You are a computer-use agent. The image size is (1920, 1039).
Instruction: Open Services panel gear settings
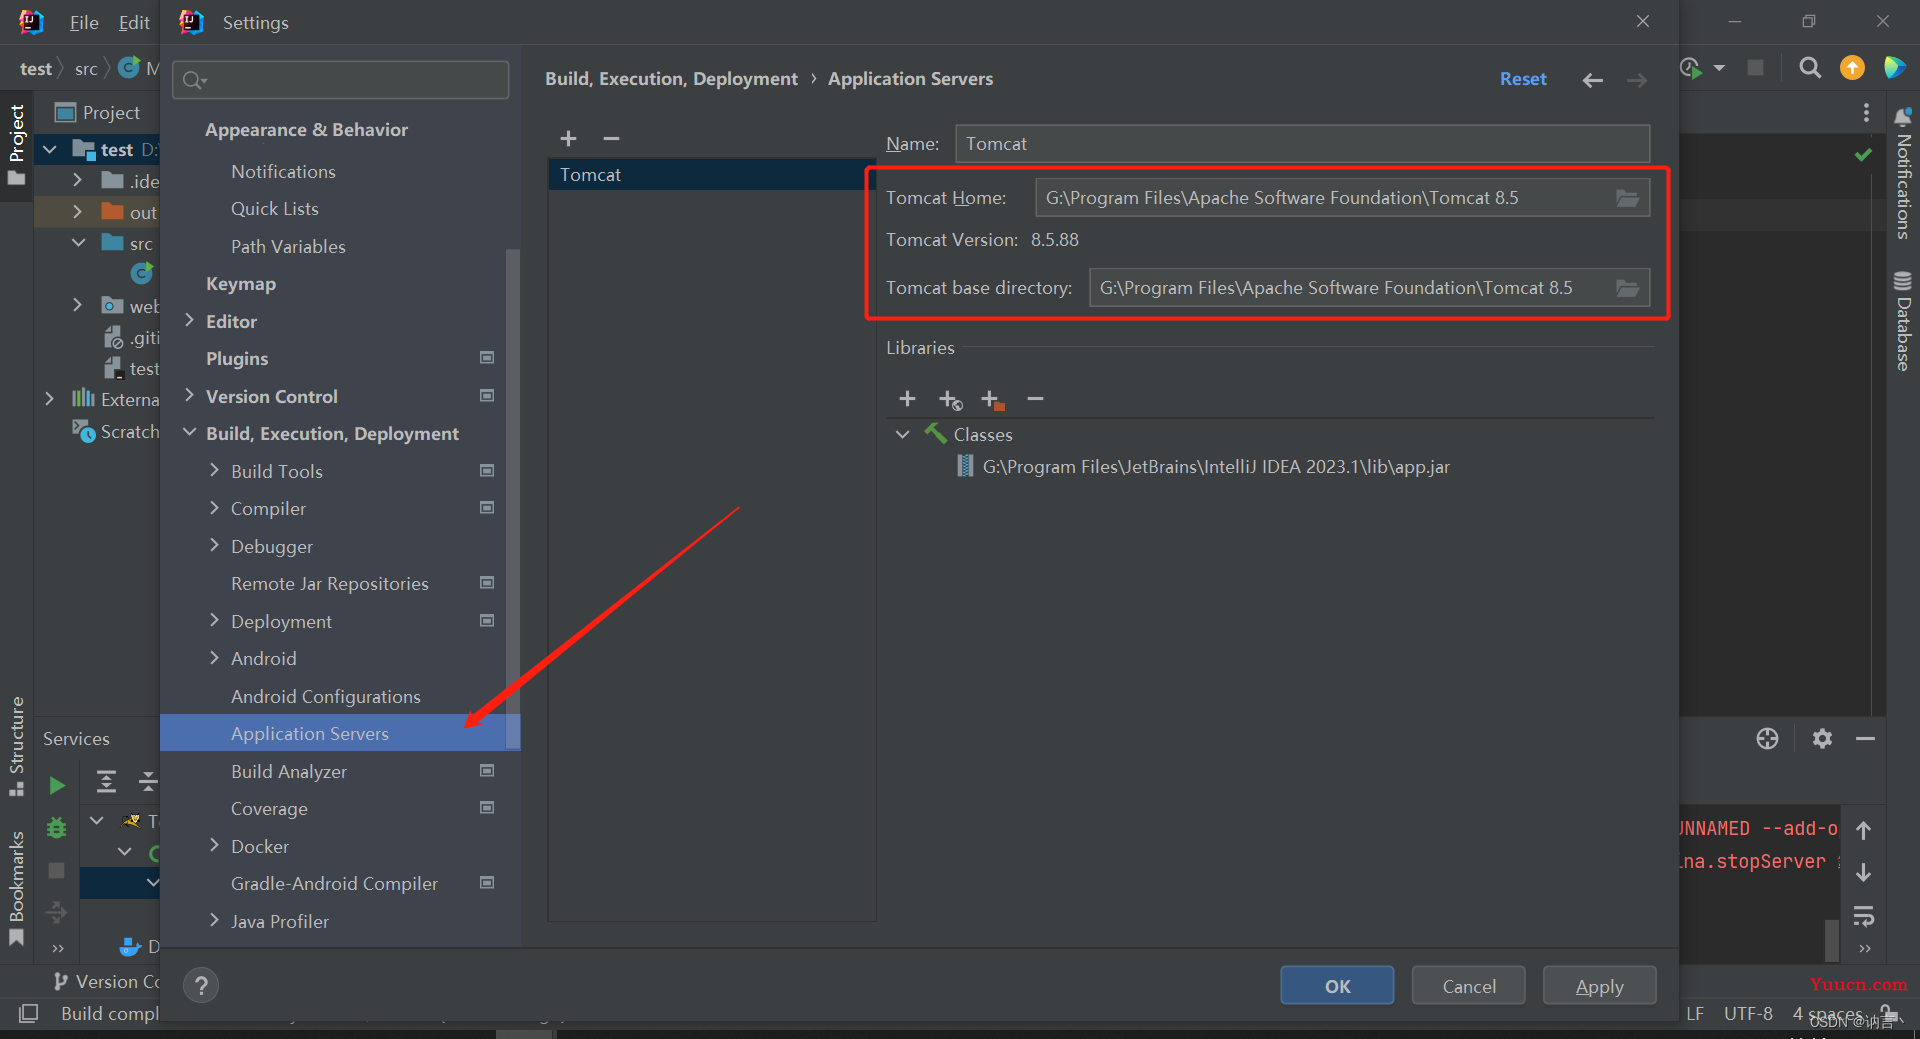[x=1822, y=739]
